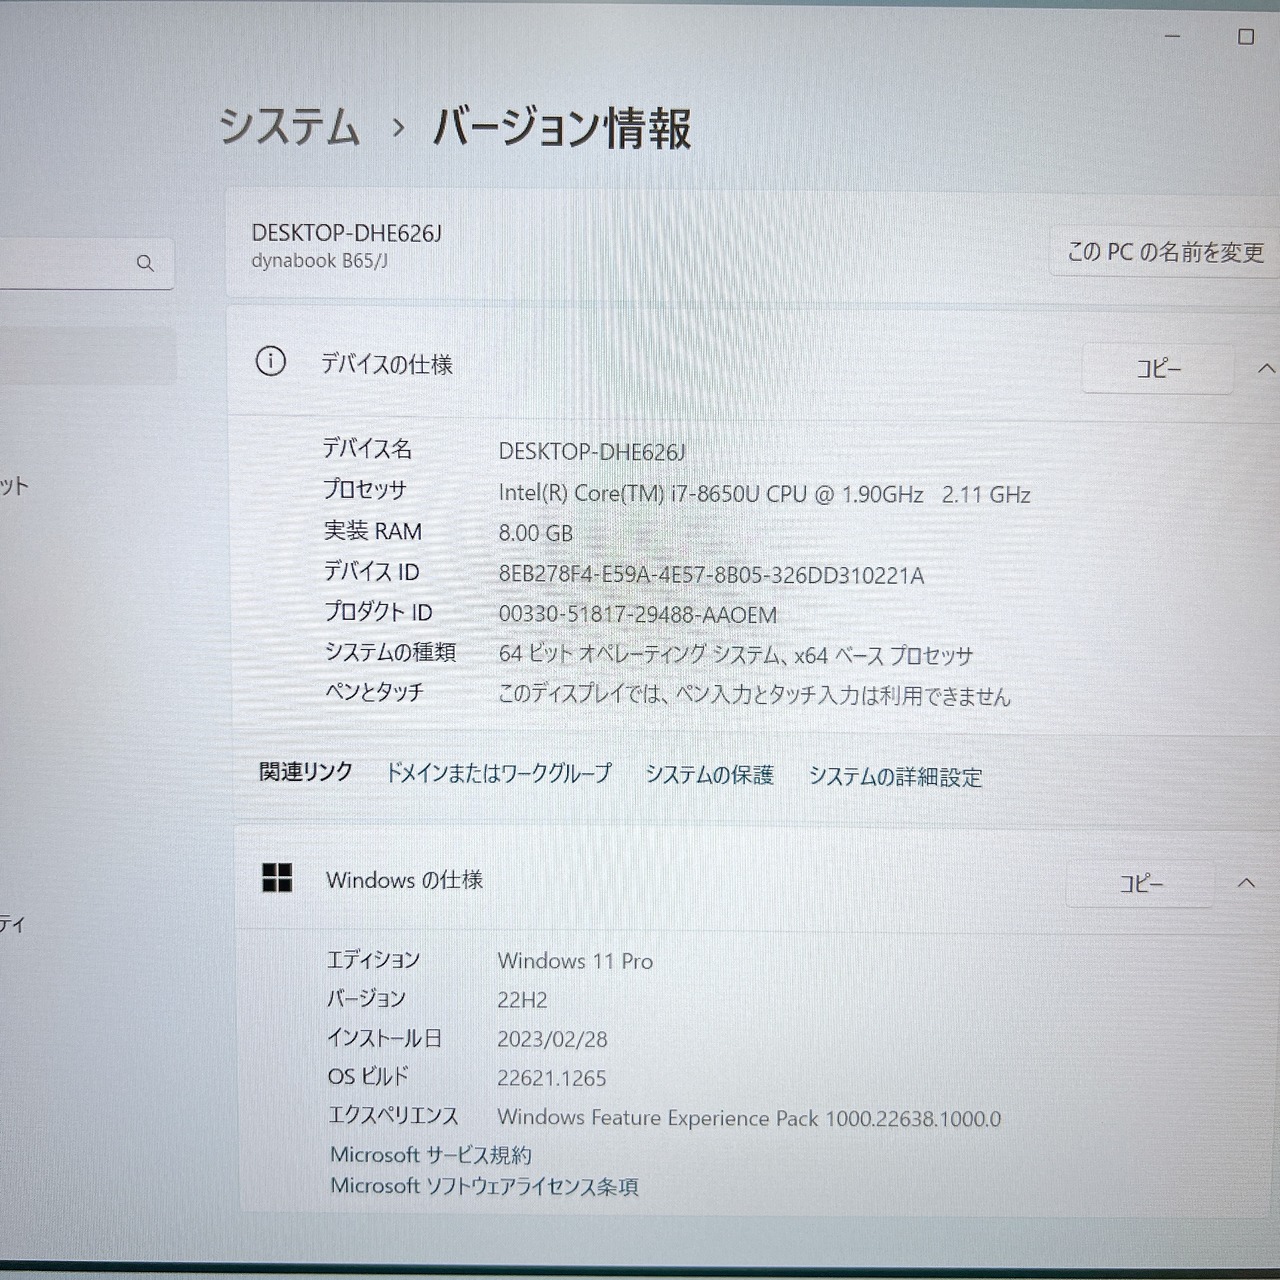Click the search magnifier icon
Image resolution: width=1280 pixels, height=1280 pixels.
[x=145, y=263]
